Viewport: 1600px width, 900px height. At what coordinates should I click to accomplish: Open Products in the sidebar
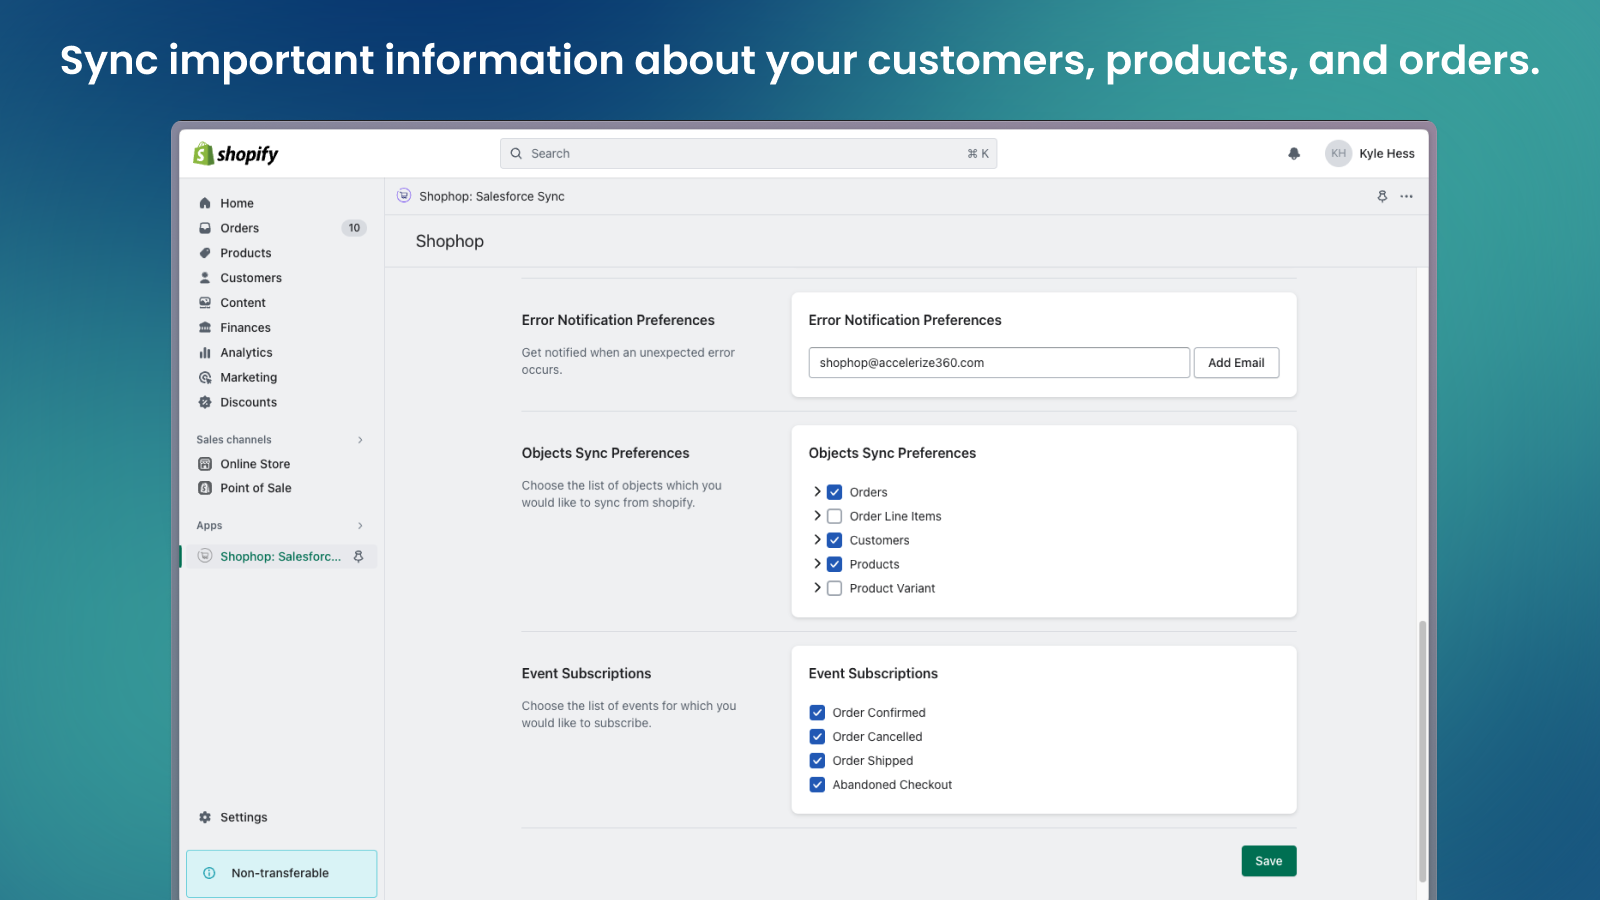(x=245, y=253)
